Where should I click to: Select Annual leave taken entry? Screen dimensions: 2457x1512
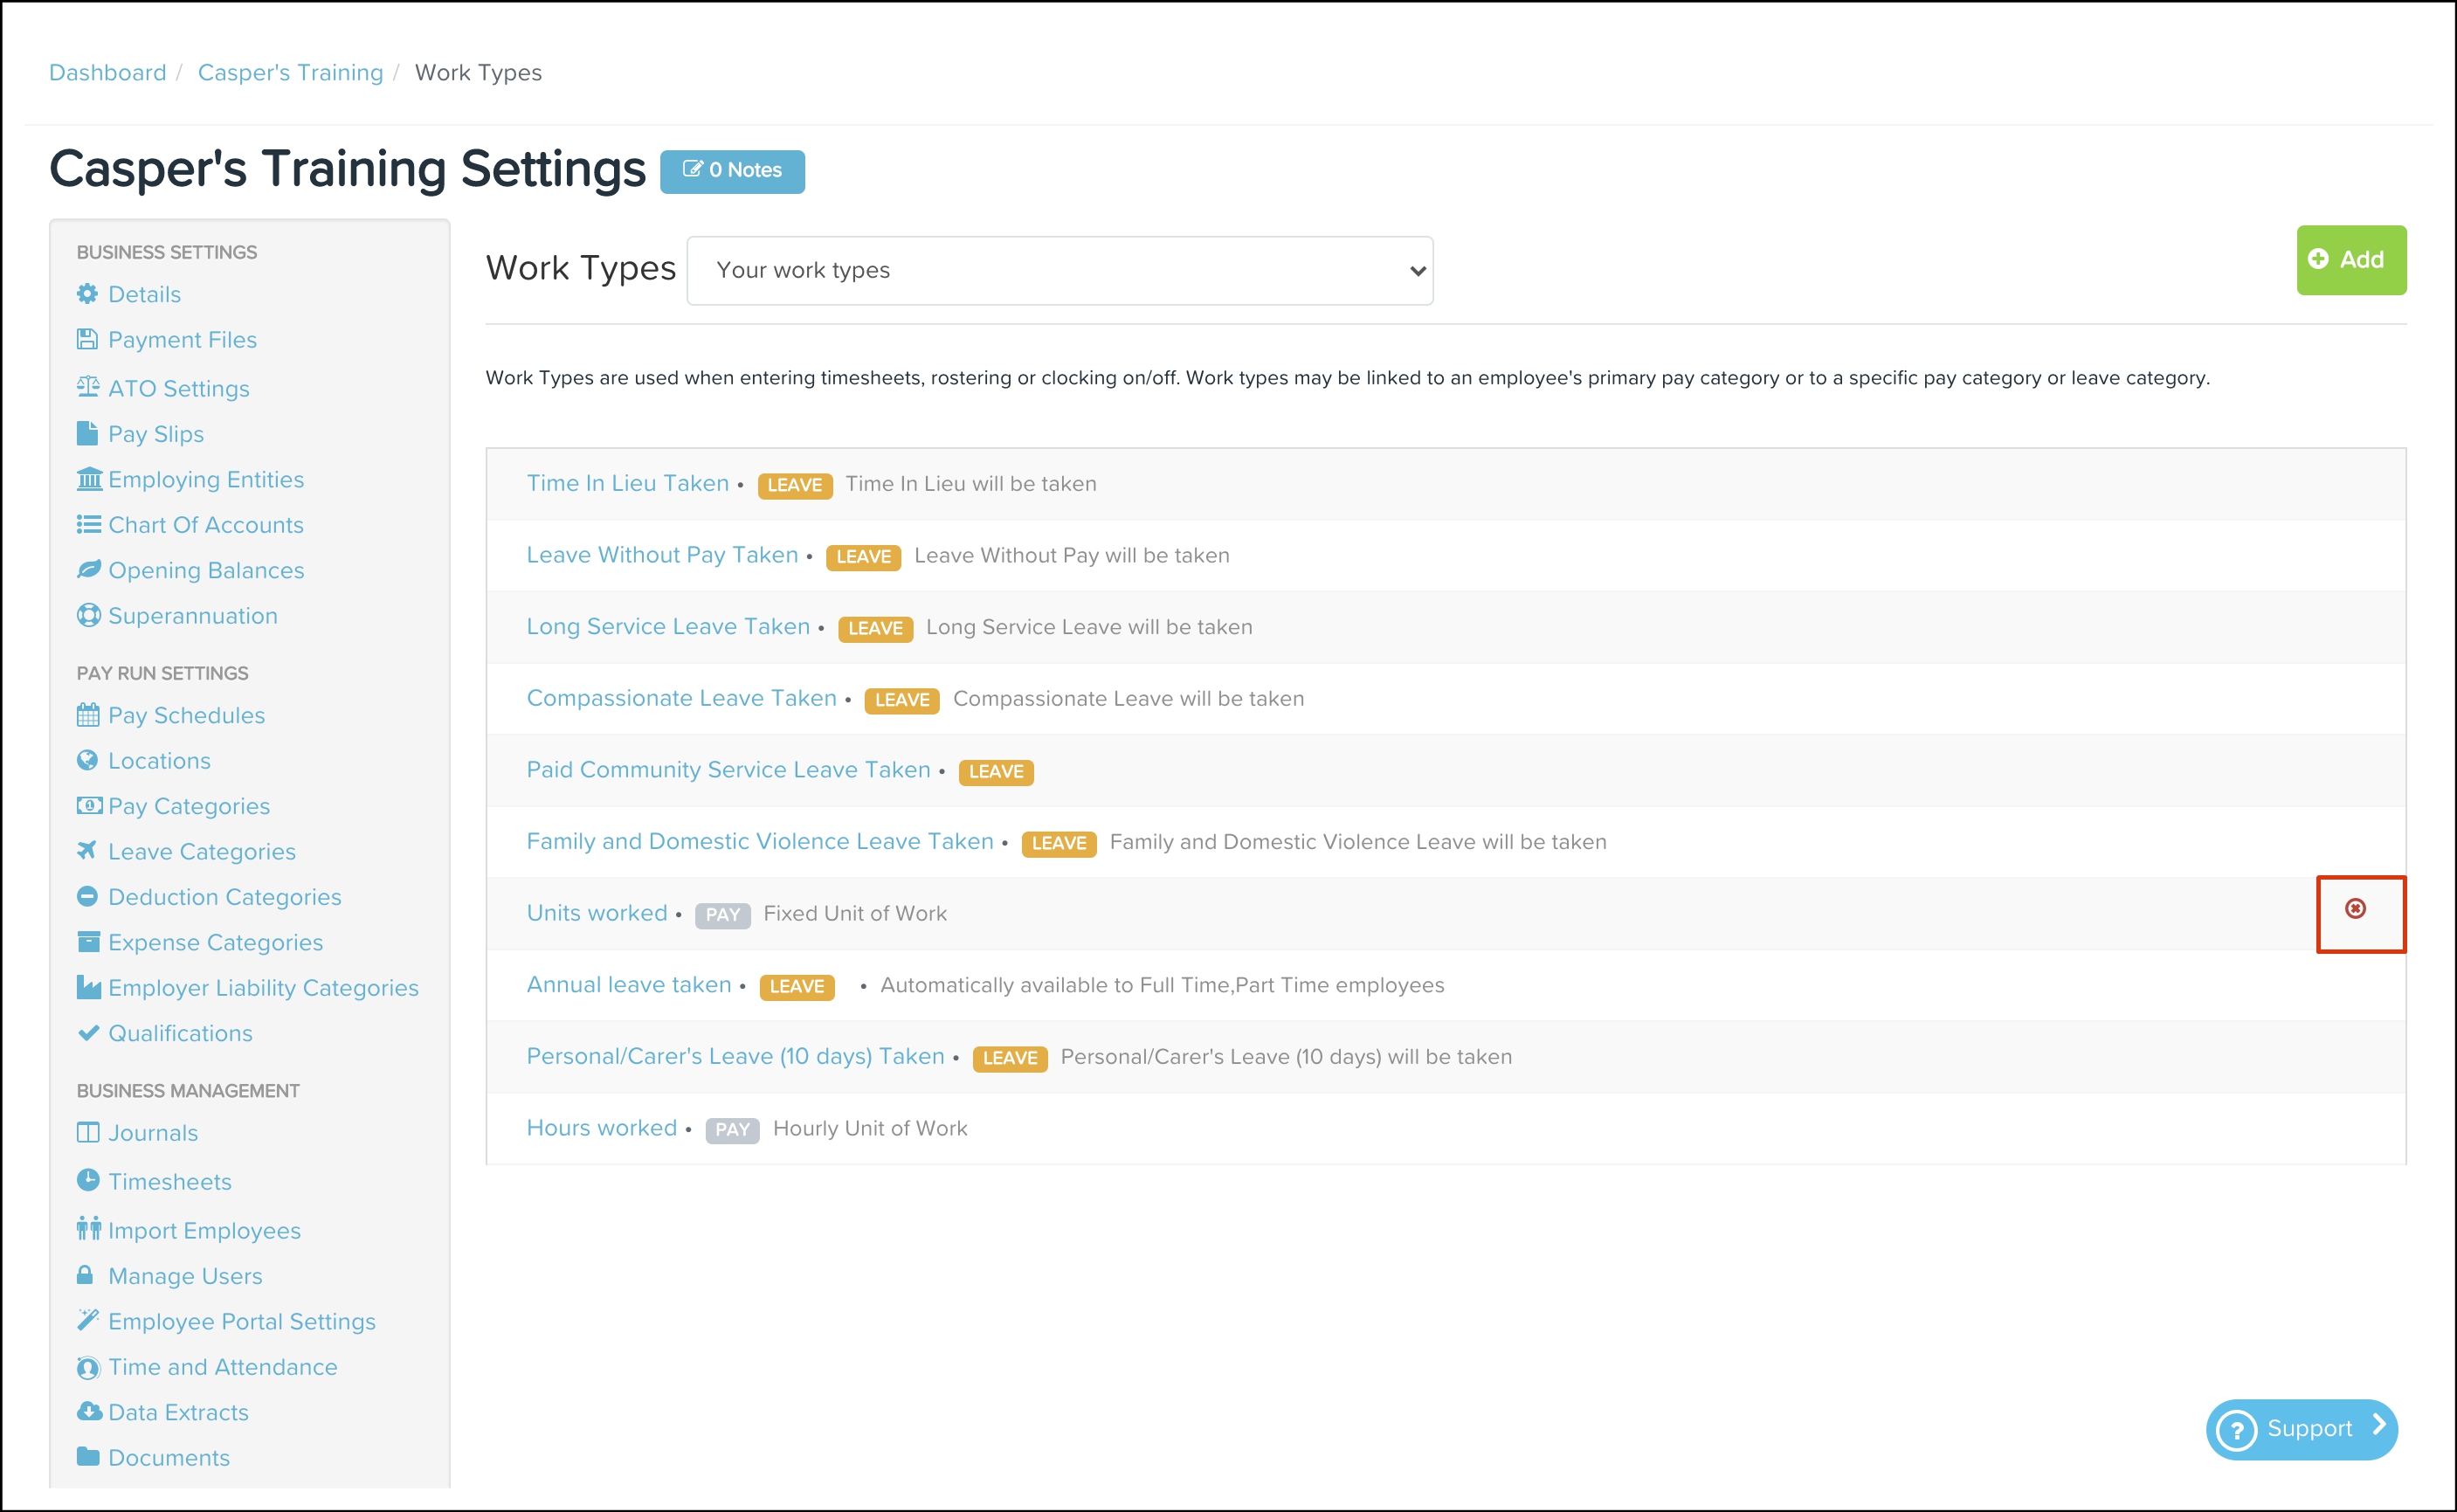(x=628, y=985)
